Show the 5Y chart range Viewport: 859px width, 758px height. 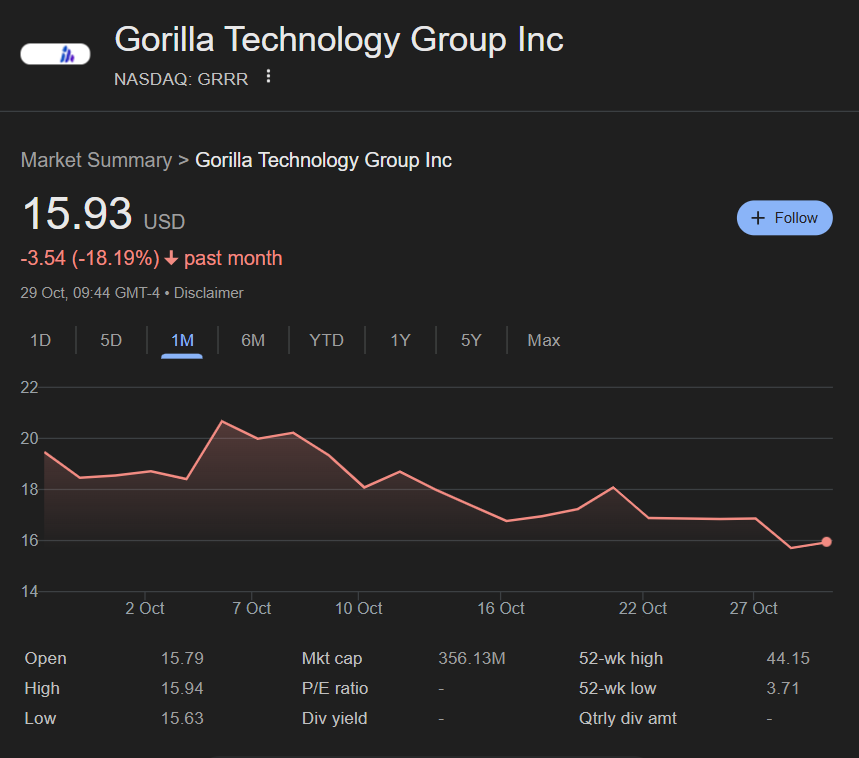click(471, 340)
